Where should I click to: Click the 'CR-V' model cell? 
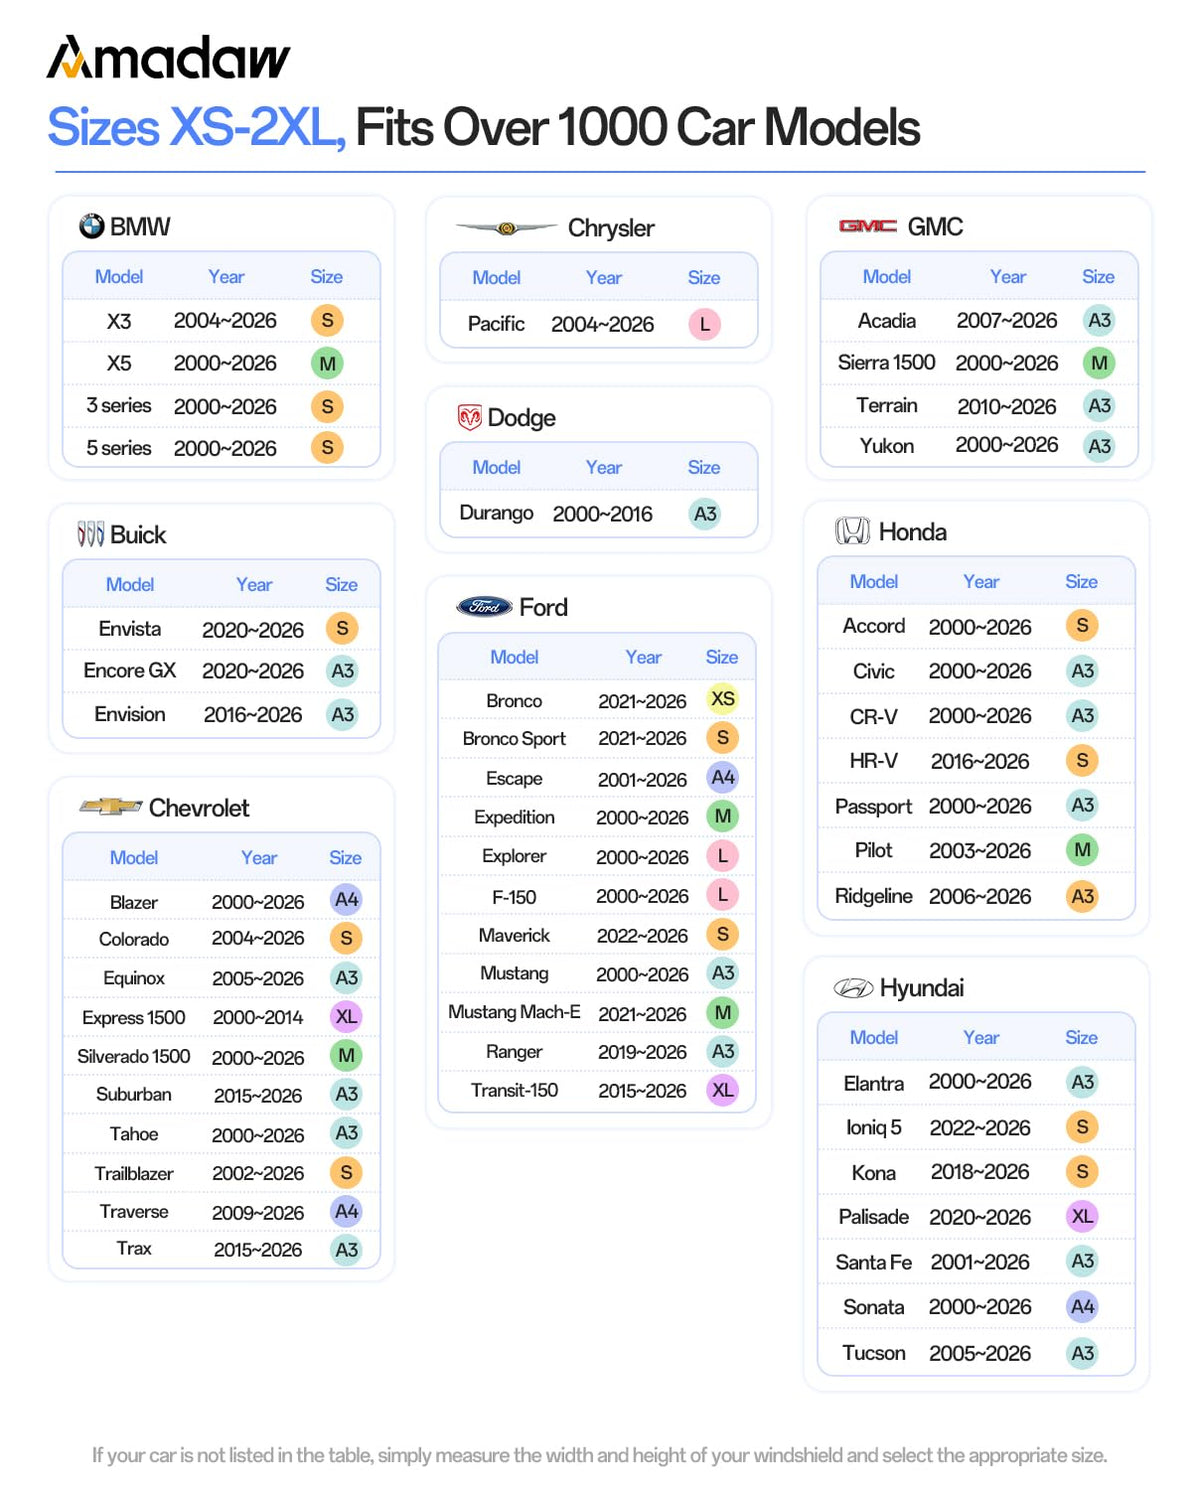click(873, 716)
